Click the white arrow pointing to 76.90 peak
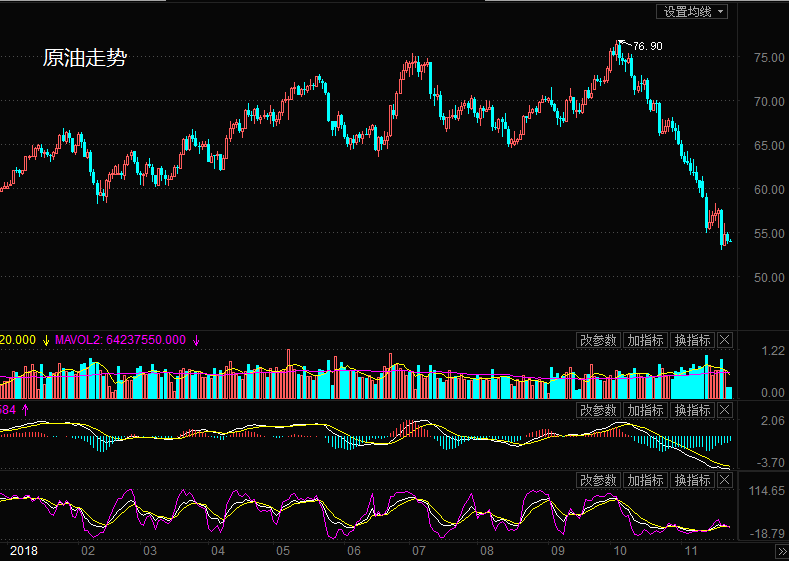This screenshot has width=789, height=561. tap(624, 44)
